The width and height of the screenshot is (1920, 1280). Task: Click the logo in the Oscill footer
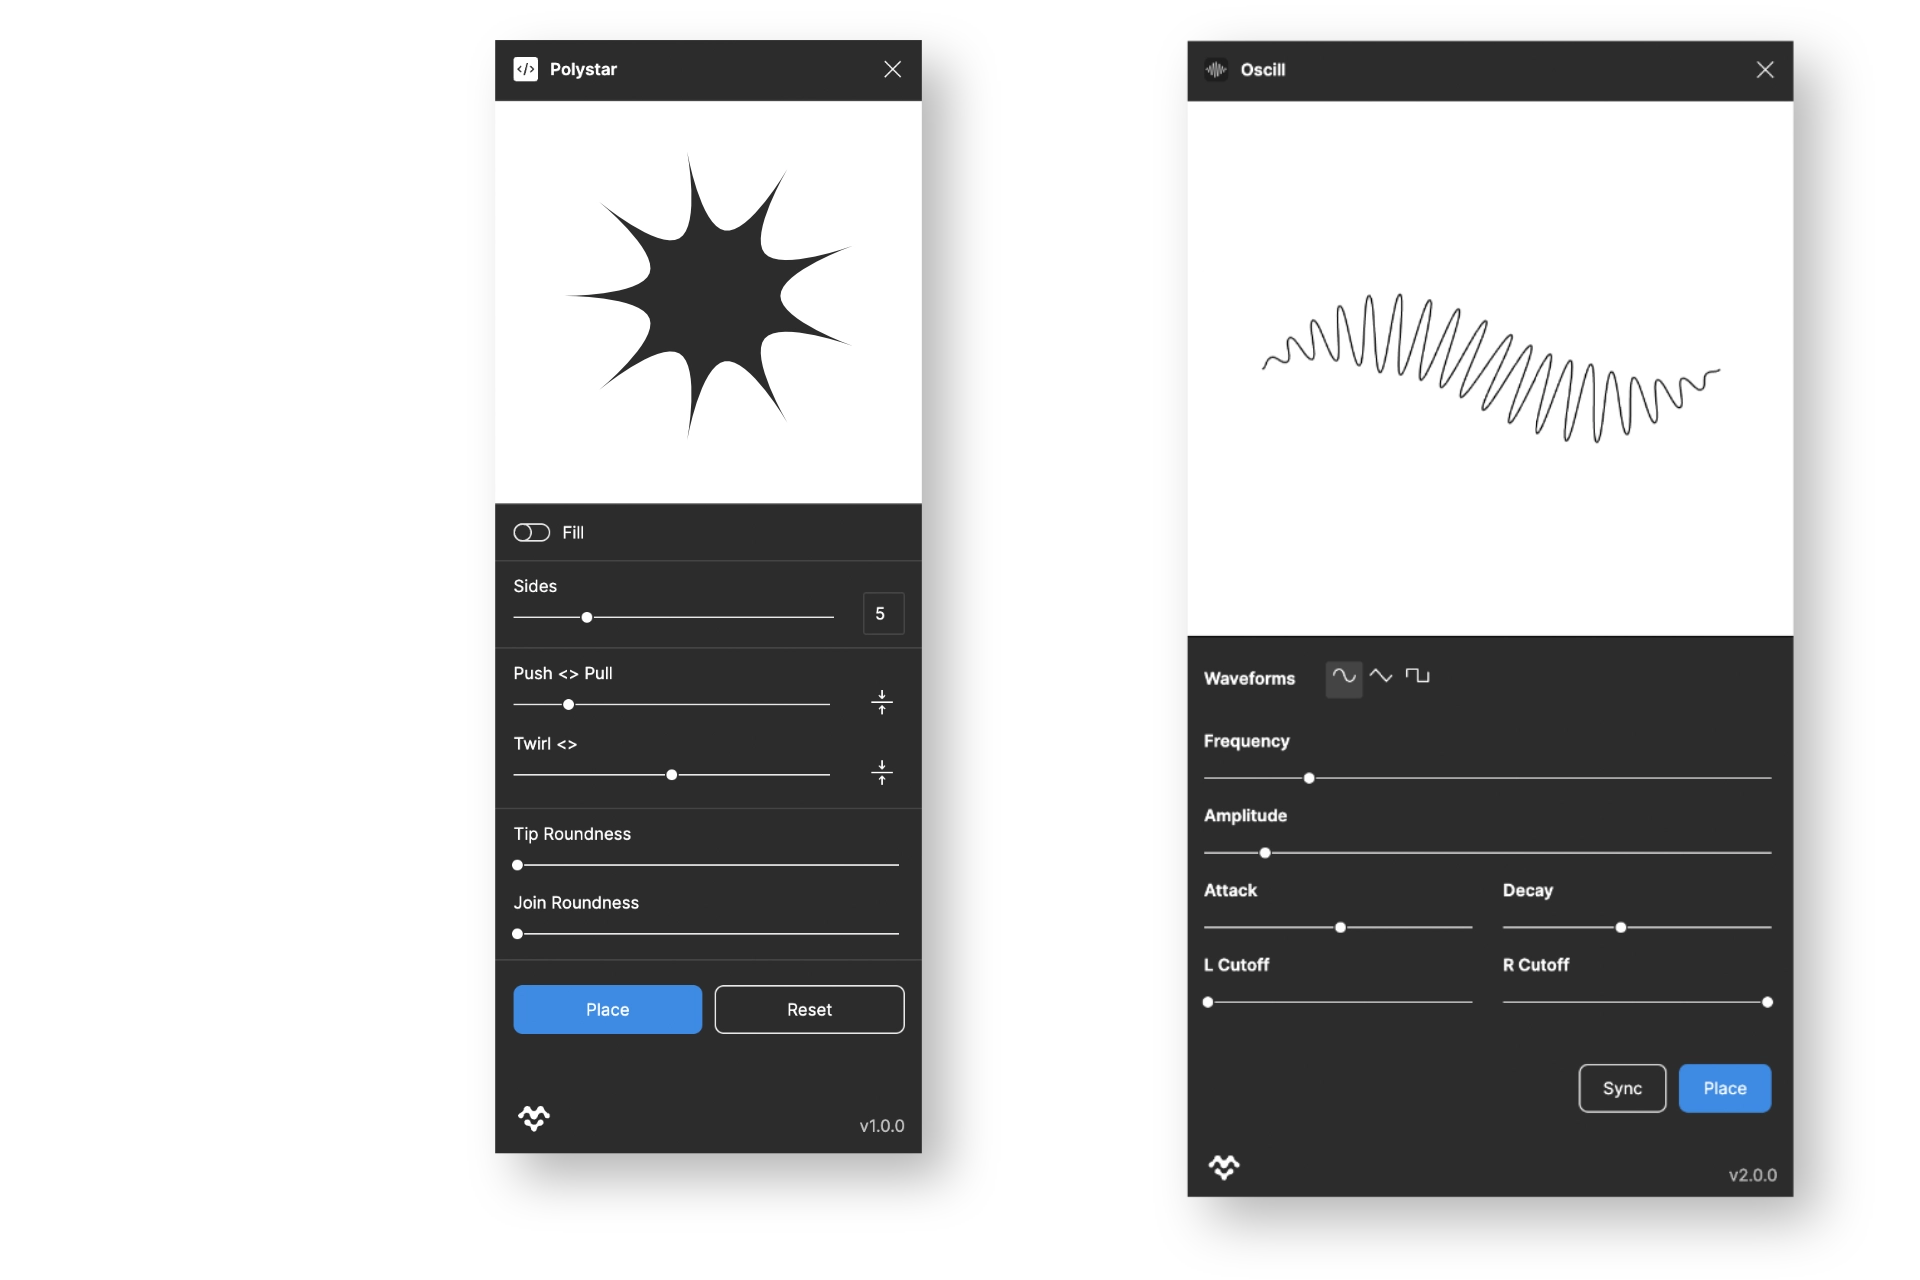point(1224,1167)
